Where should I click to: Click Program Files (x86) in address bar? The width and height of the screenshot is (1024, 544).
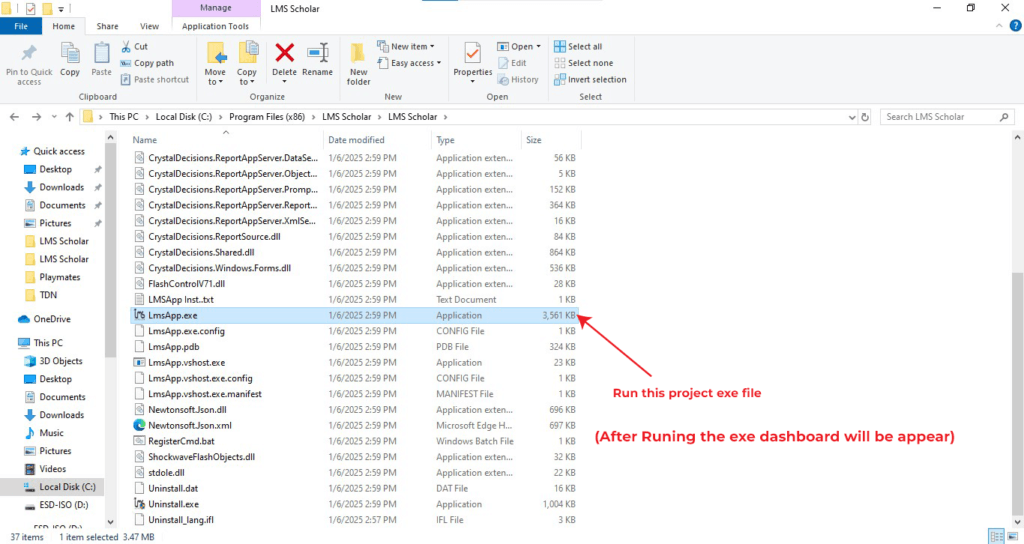click(x=267, y=116)
